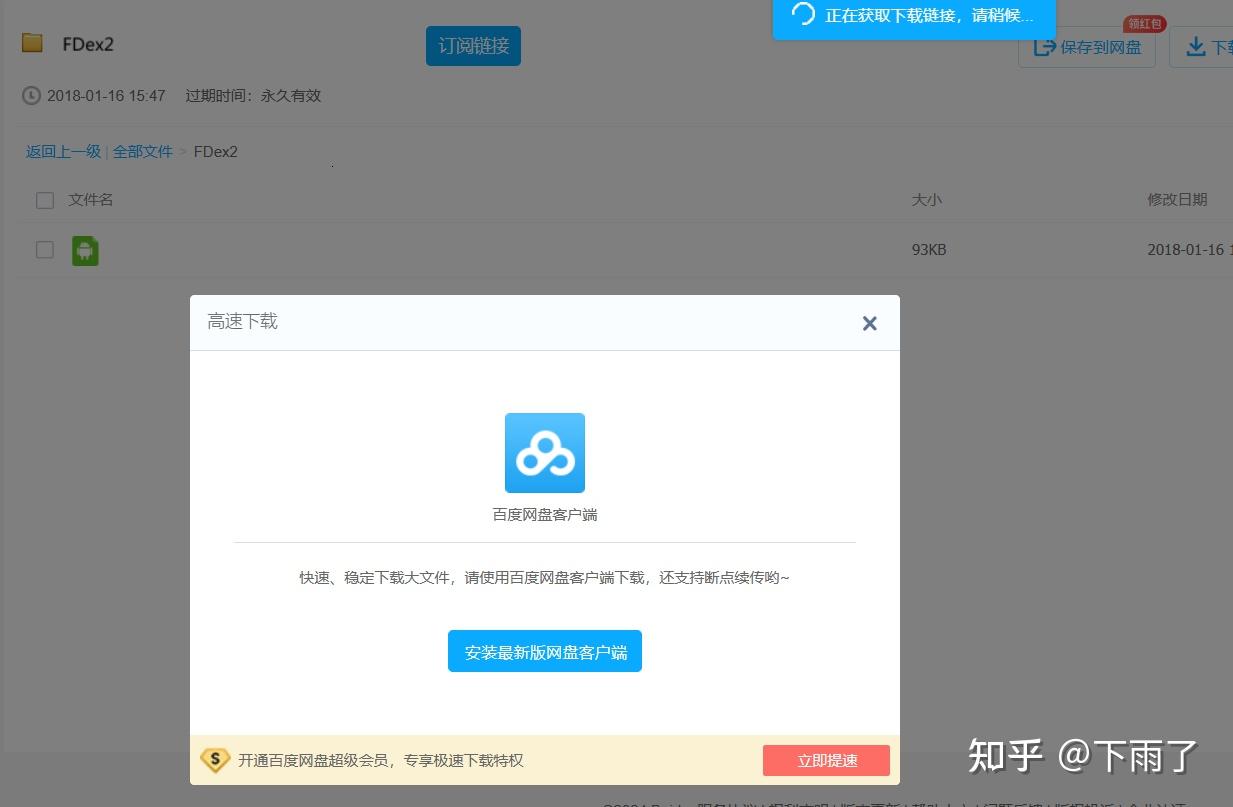Click the clock icon beside 2018-01-16 15:47
Viewport: 1233px width, 807px height.
[31, 96]
